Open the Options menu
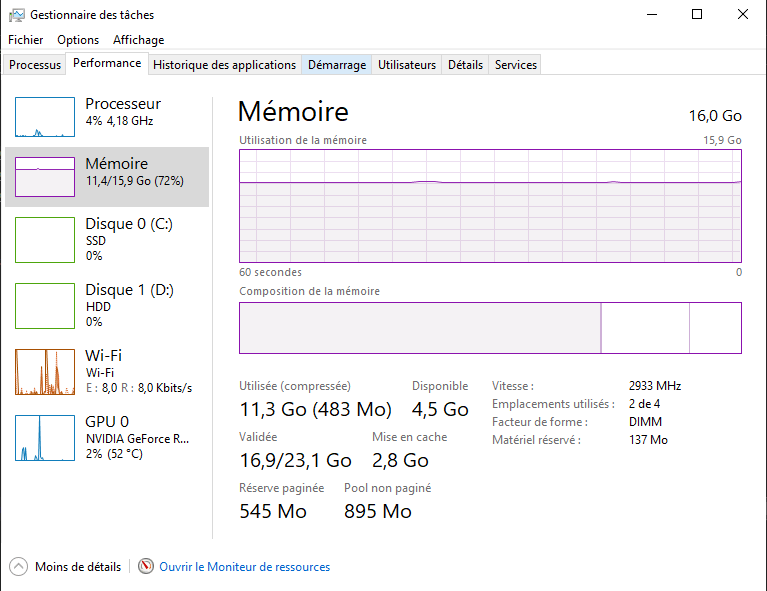Screen dimensions: 767x591 pyautogui.click(x=78, y=40)
